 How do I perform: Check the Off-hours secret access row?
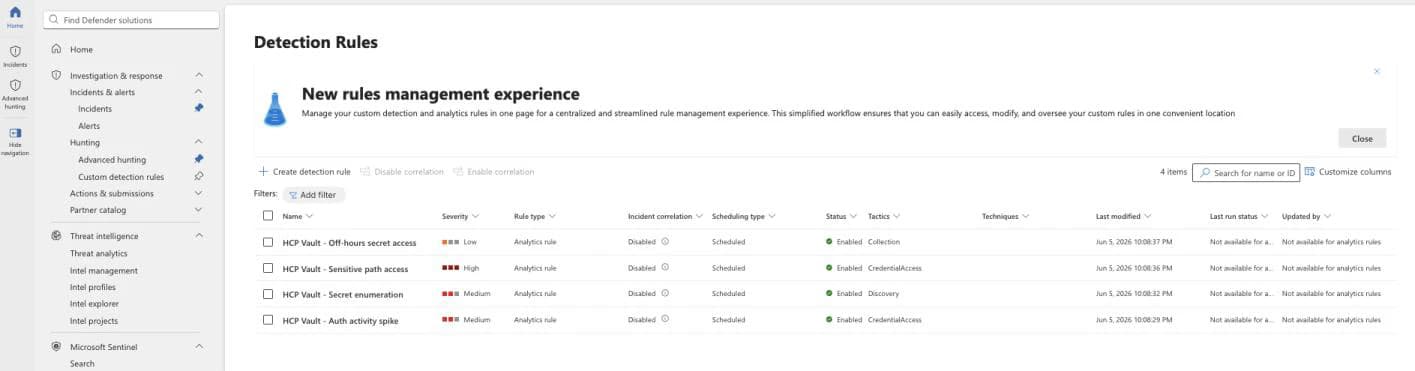coord(267,242)
